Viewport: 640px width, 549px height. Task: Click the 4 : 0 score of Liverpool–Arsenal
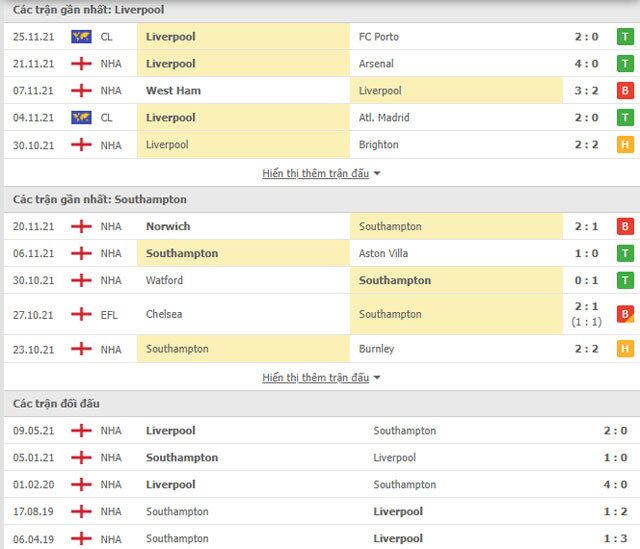[587, 64]
